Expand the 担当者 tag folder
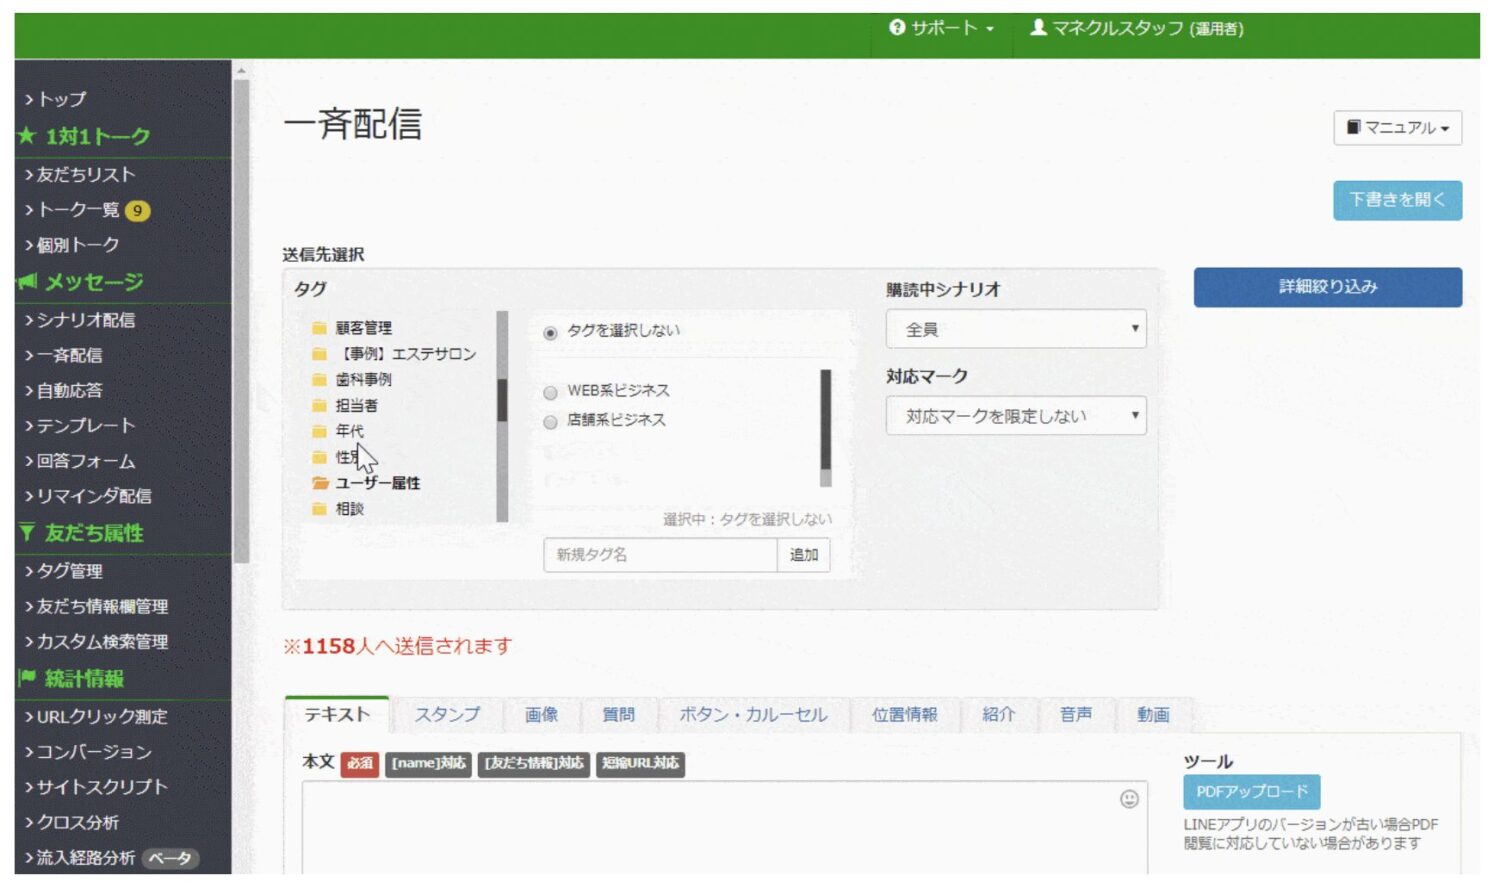 pyautogui.click(x=356, y=406)
